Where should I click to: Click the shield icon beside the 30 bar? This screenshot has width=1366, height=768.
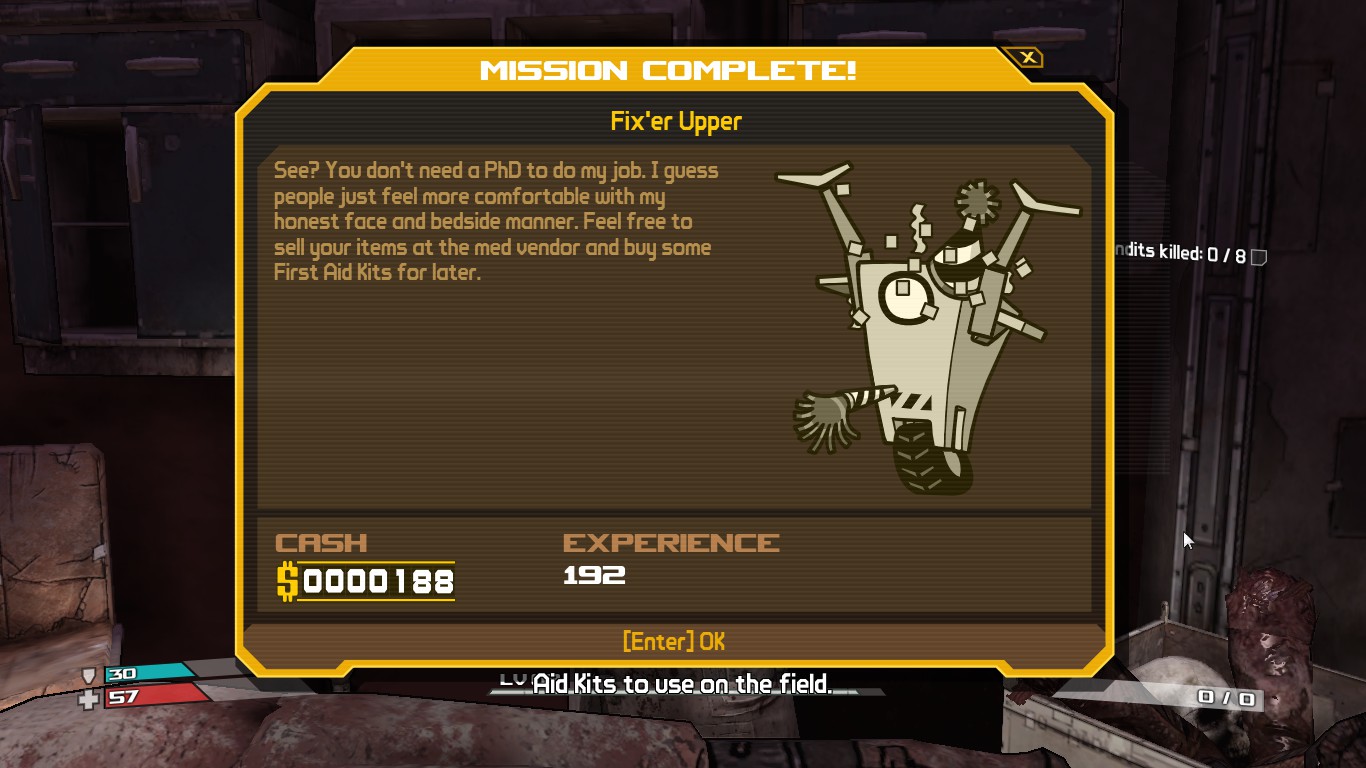(89, 676)
